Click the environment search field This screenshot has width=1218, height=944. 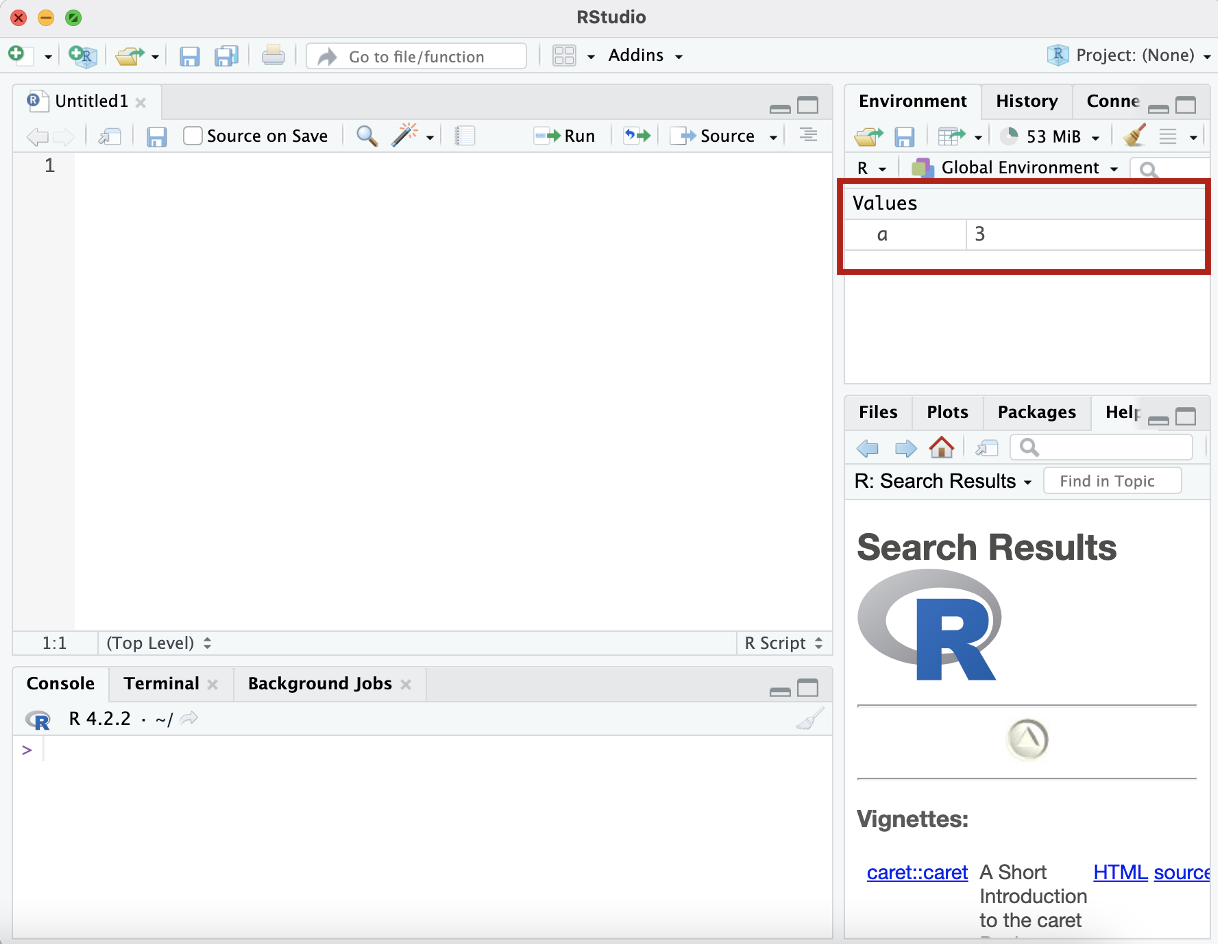pyautogui.click(x=1170, y=169)
